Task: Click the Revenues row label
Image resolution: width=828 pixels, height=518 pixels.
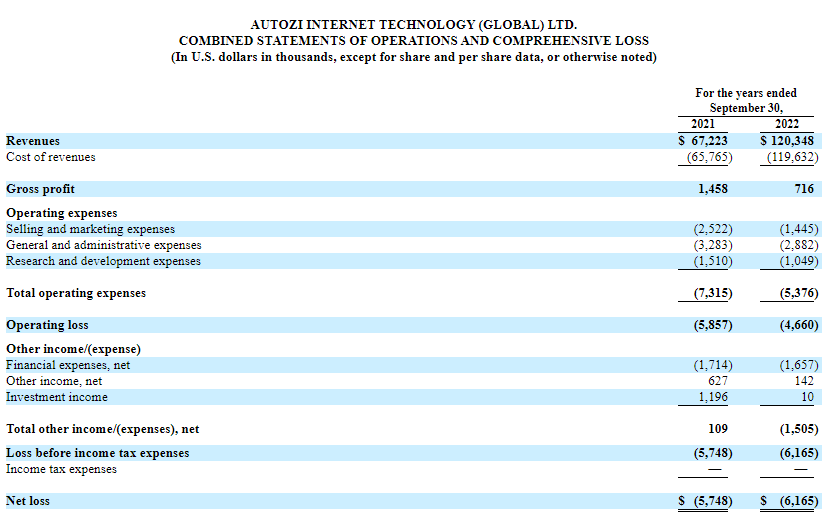Action: [33, 141]
